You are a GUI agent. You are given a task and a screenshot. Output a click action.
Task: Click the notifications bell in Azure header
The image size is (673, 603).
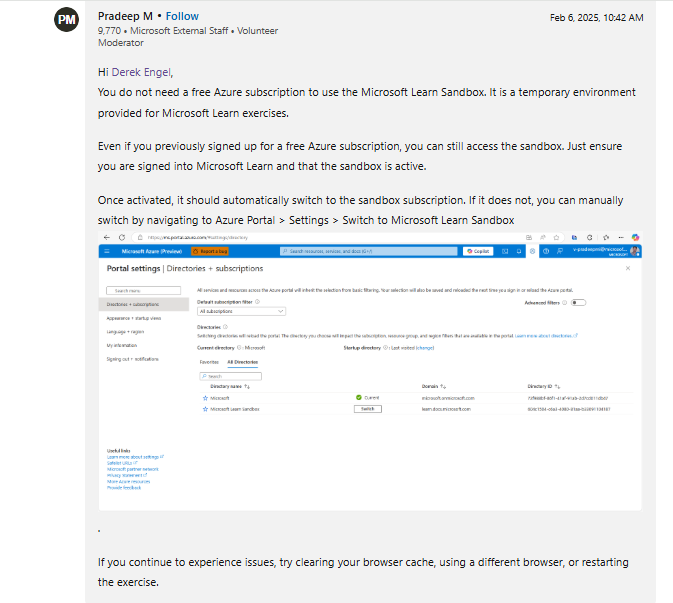pyautogui.click(x=518, y=251)
